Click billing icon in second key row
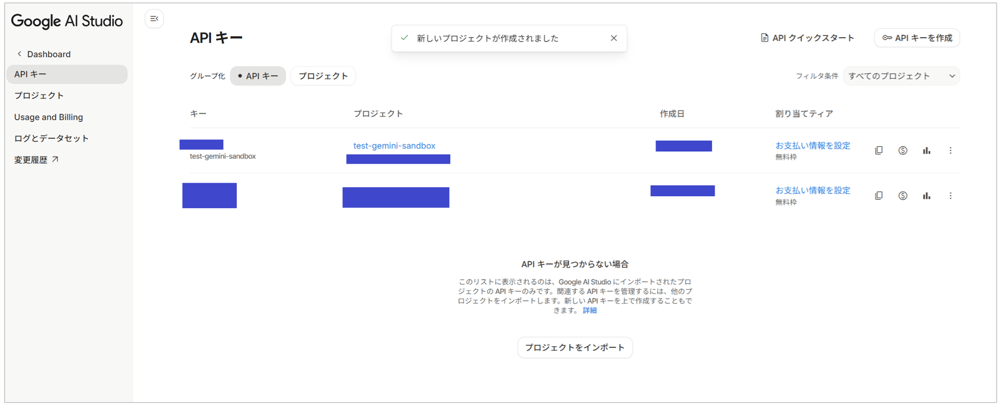The image size is (1000, 406). [903, 196]
